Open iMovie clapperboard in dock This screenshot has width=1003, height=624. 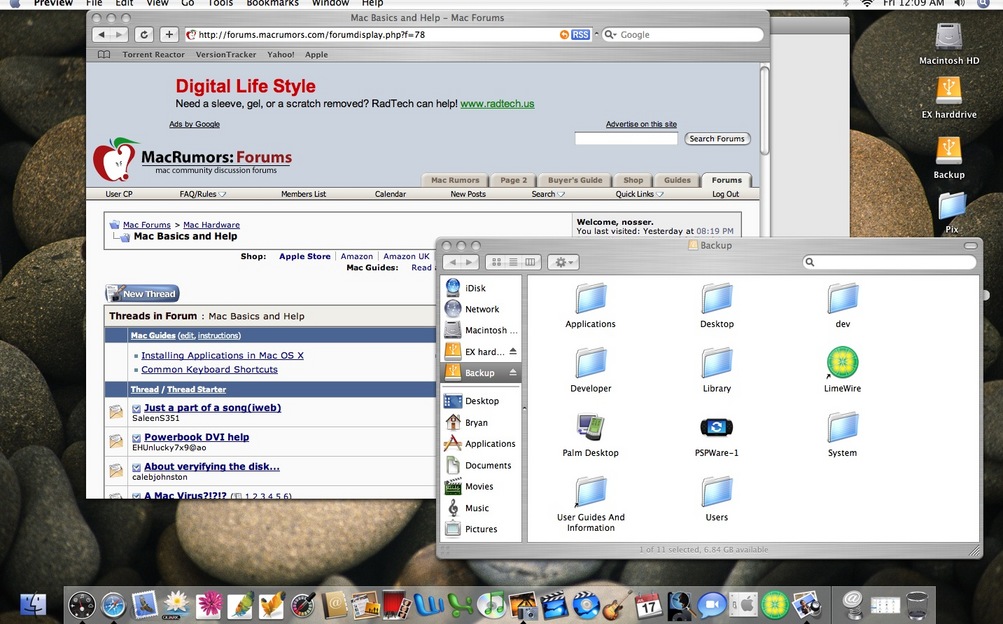click(x=554, y=605)
